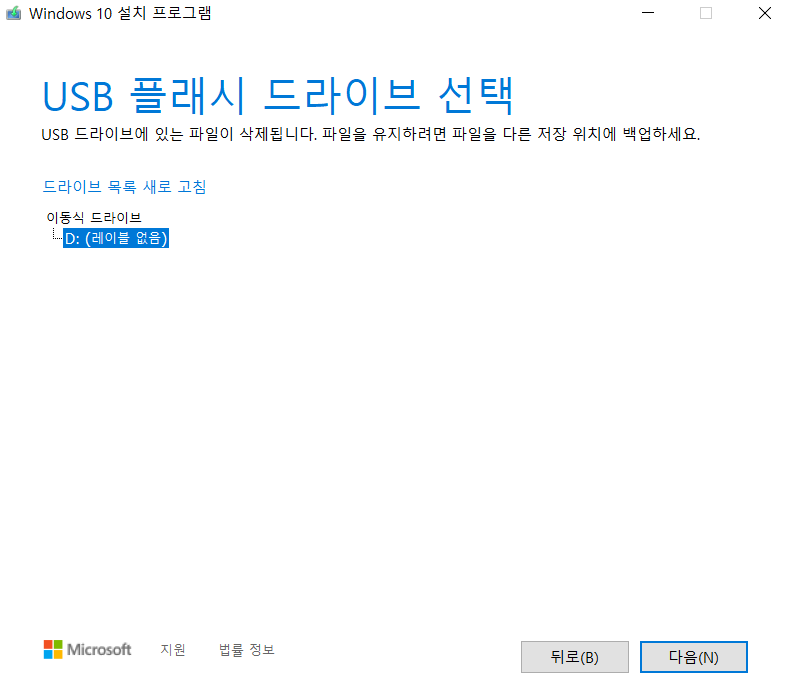Viewport: 790px width, 700px height.
Task: Minimize the setup window
Action: tap(648, 13)
